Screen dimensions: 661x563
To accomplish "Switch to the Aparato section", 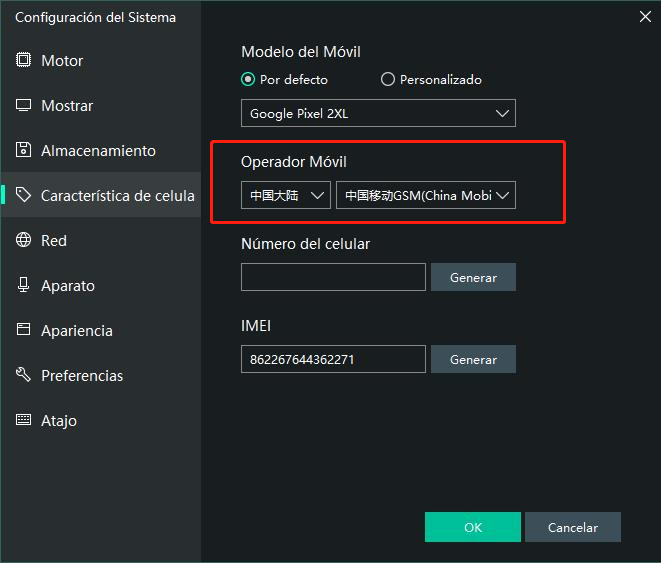I will pos(101,285).
